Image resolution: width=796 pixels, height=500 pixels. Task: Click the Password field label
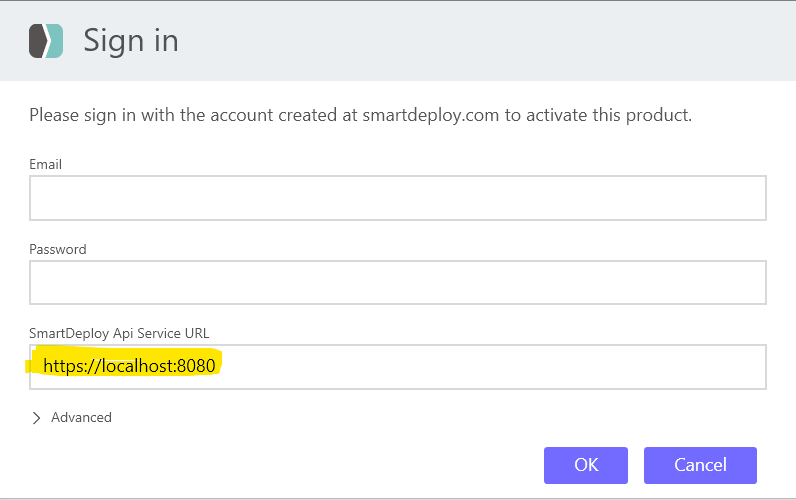pyautogui.click(x=58, y=249)
